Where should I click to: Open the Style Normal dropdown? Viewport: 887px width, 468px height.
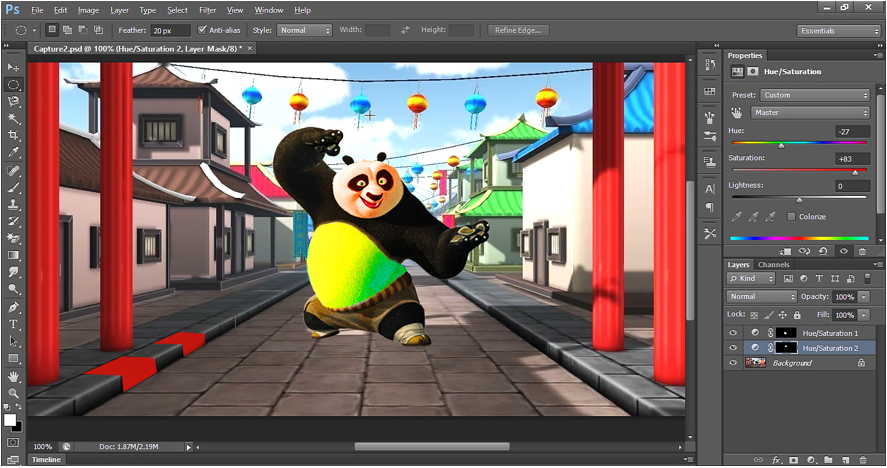(304, 31)
